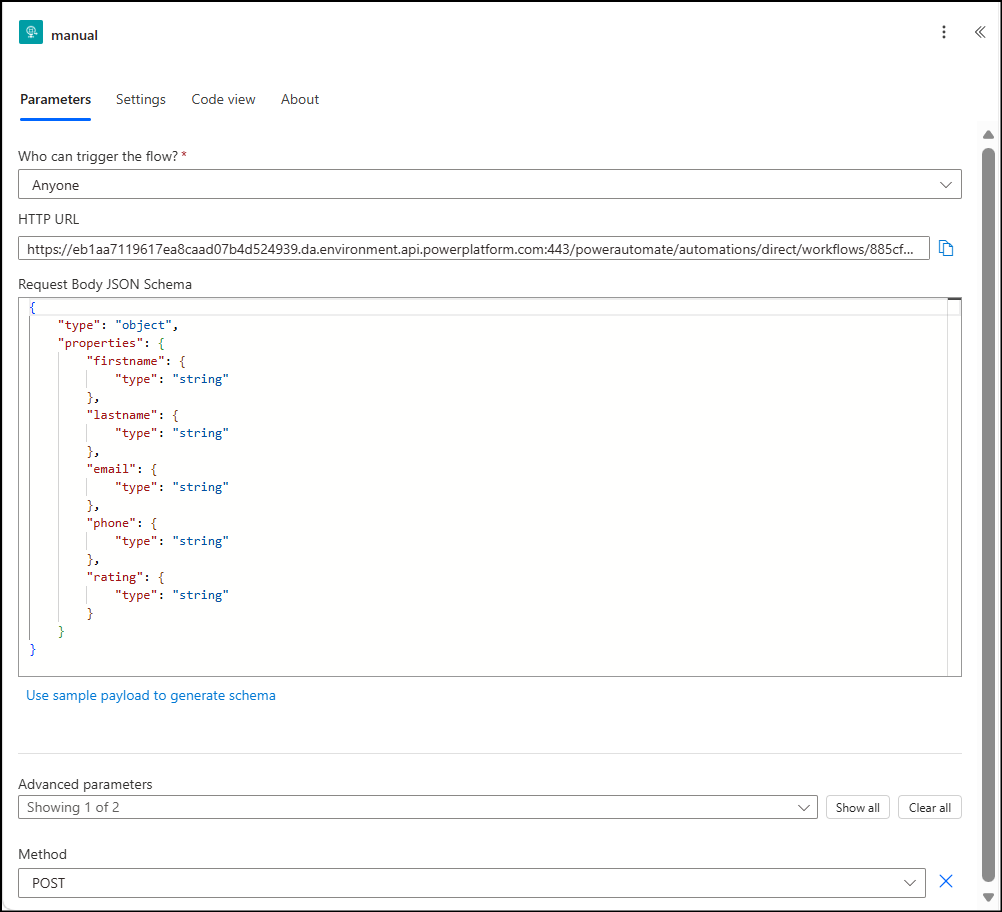Click the manual trigger icon
Screen dimensions: 1002x912
[x=31, y=32]
